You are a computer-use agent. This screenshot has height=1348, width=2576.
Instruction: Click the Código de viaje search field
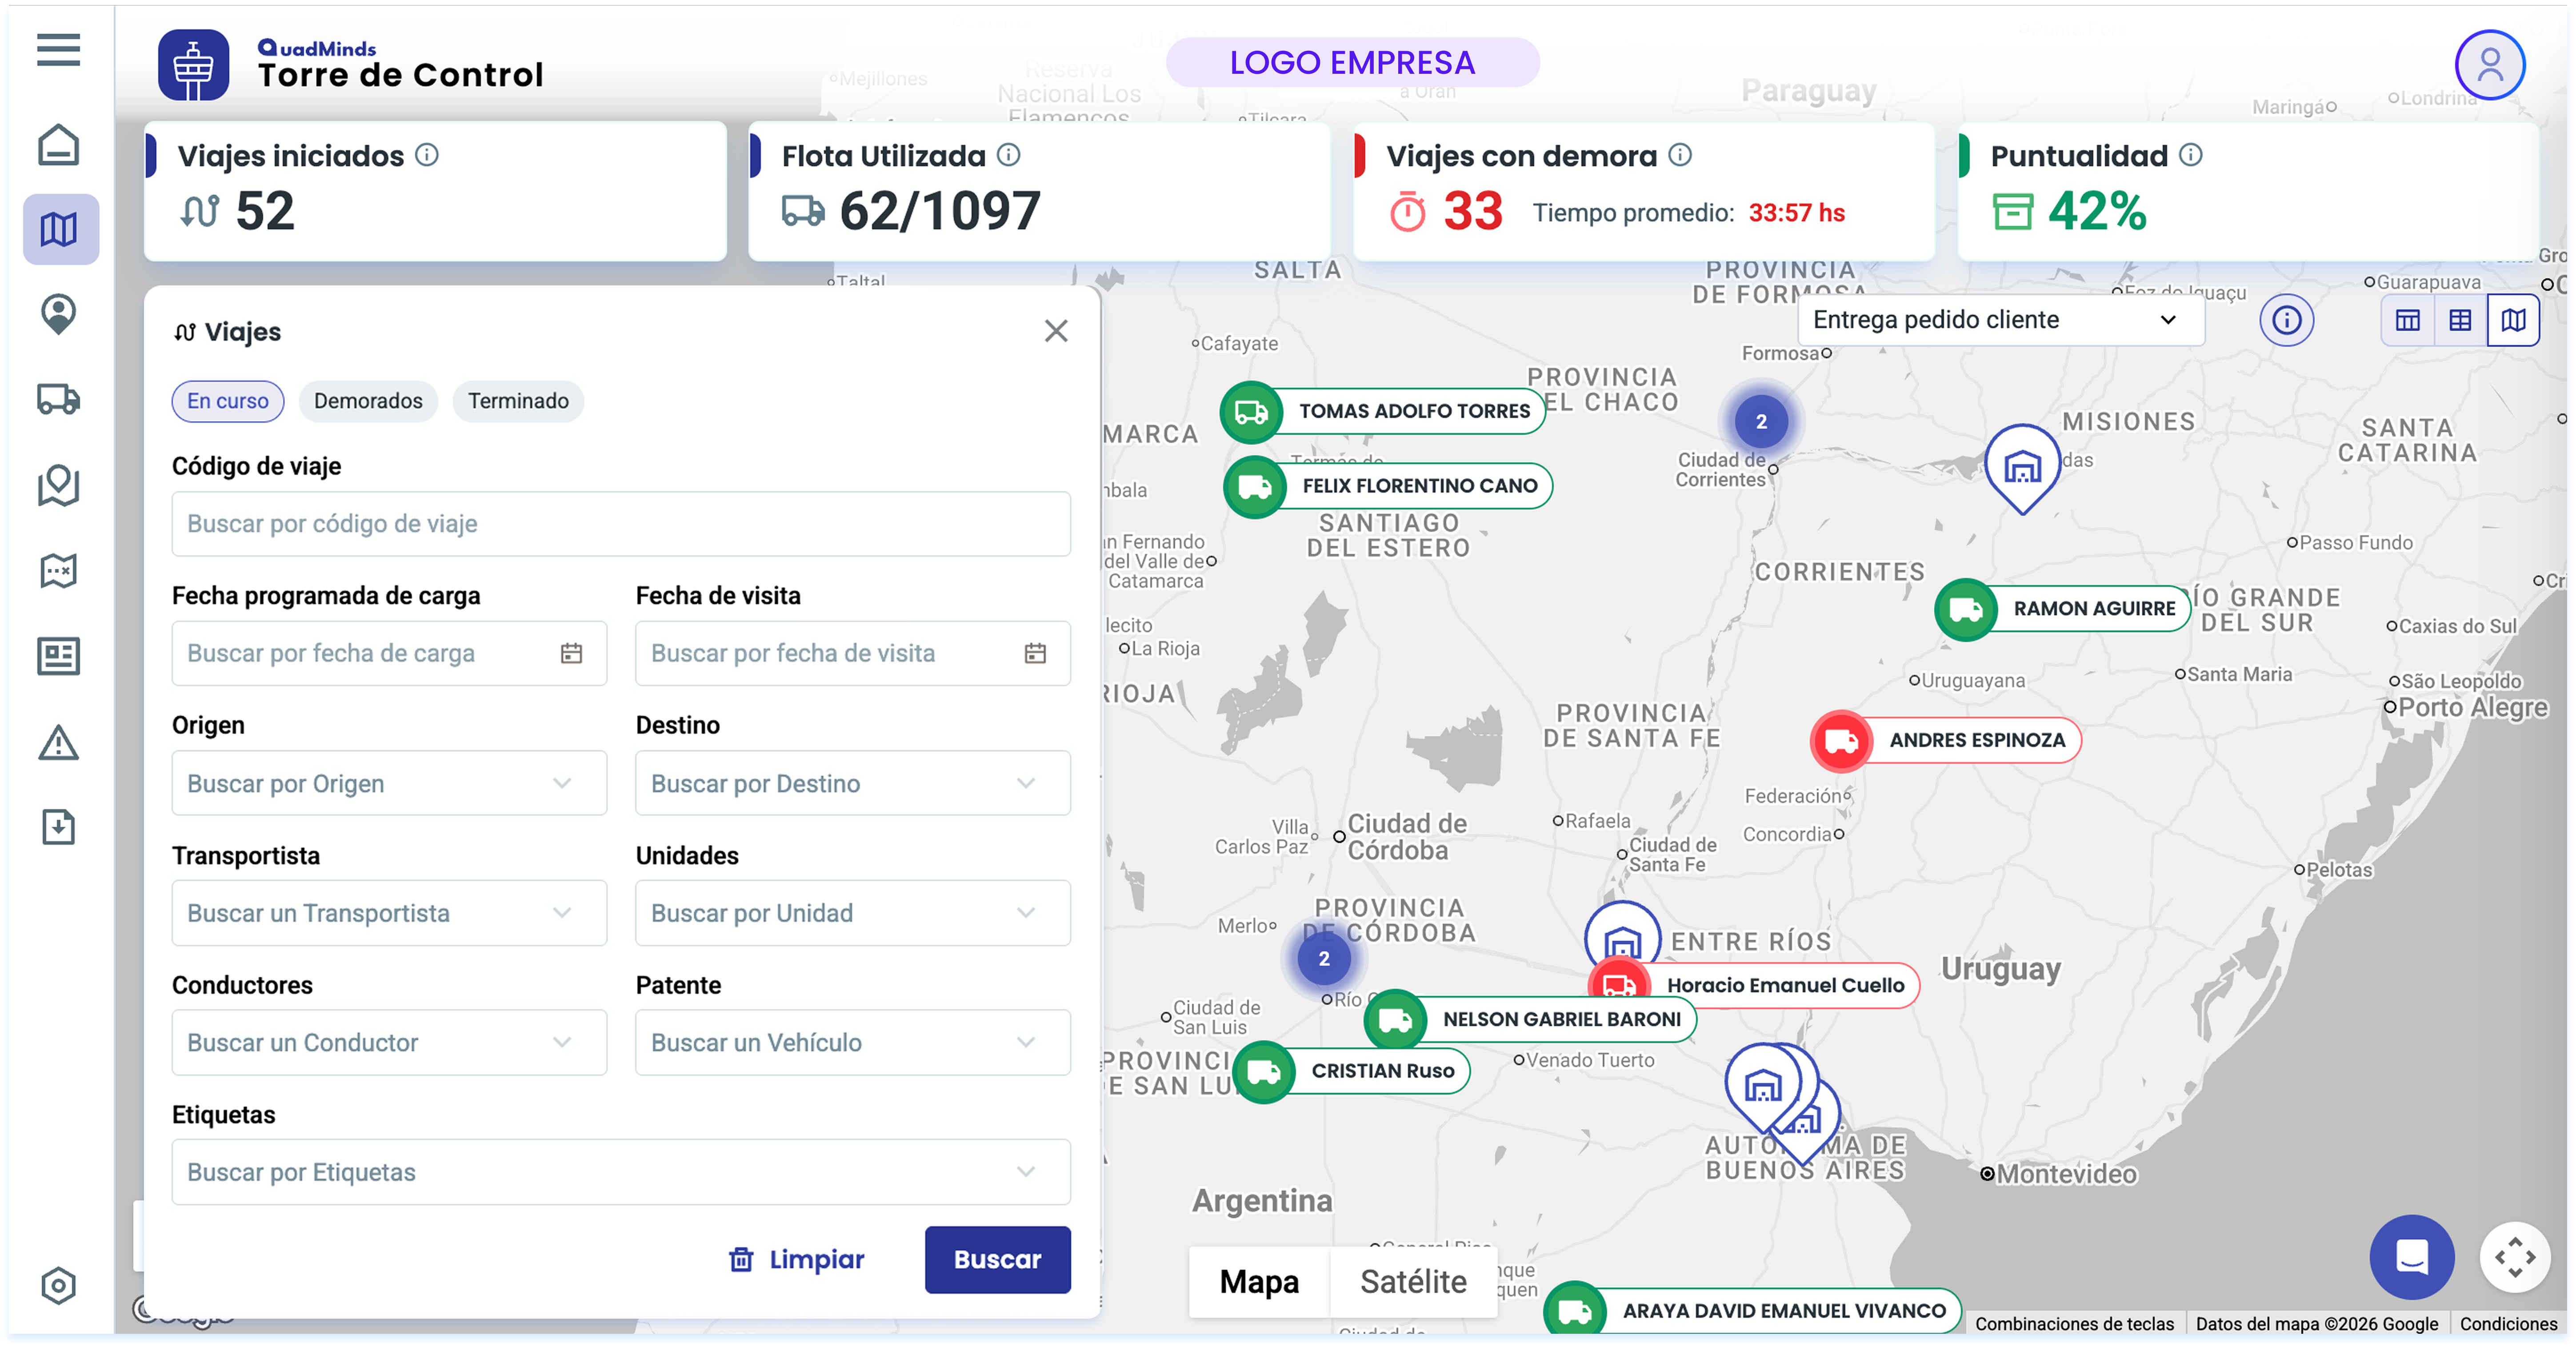620,524
